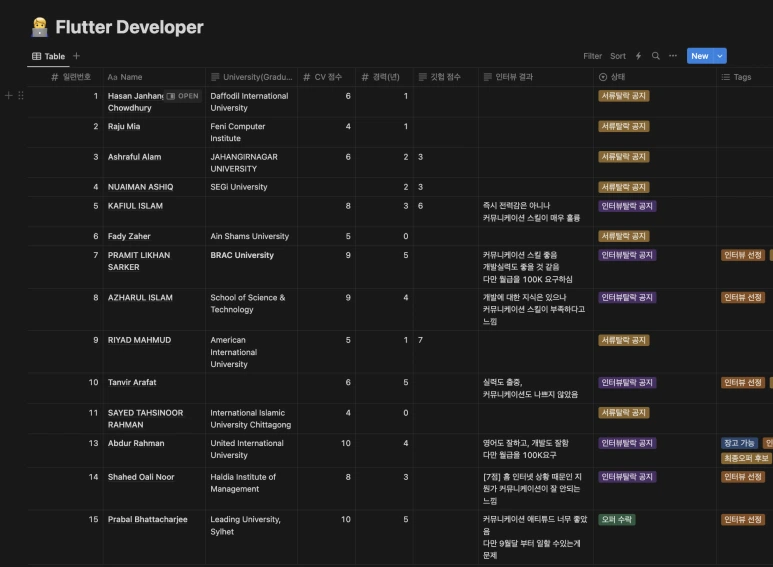Click the CV 점수 column header

[x=322, y=77]
